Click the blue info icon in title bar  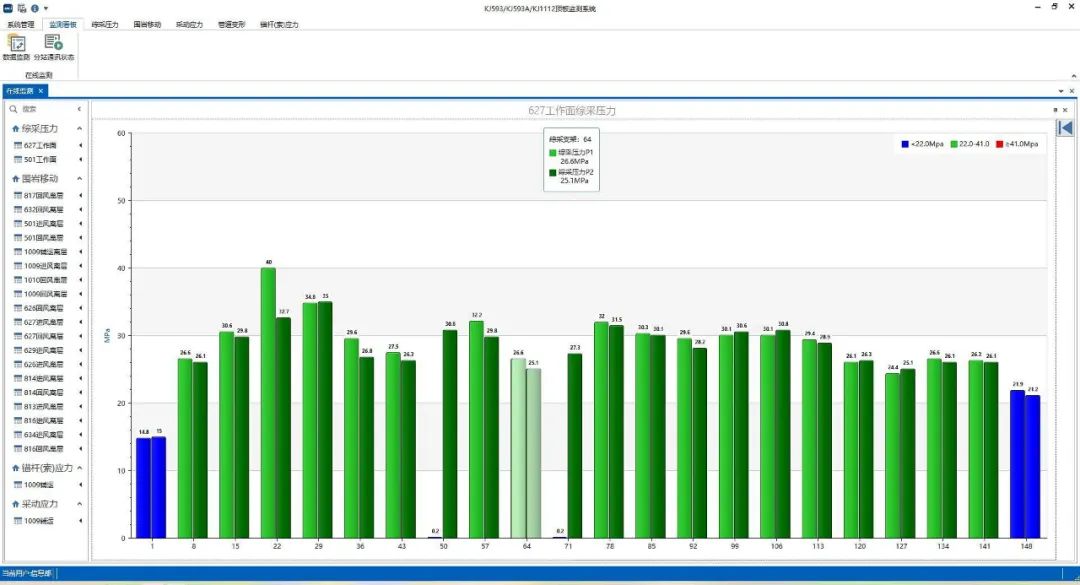tap(35, 8)
